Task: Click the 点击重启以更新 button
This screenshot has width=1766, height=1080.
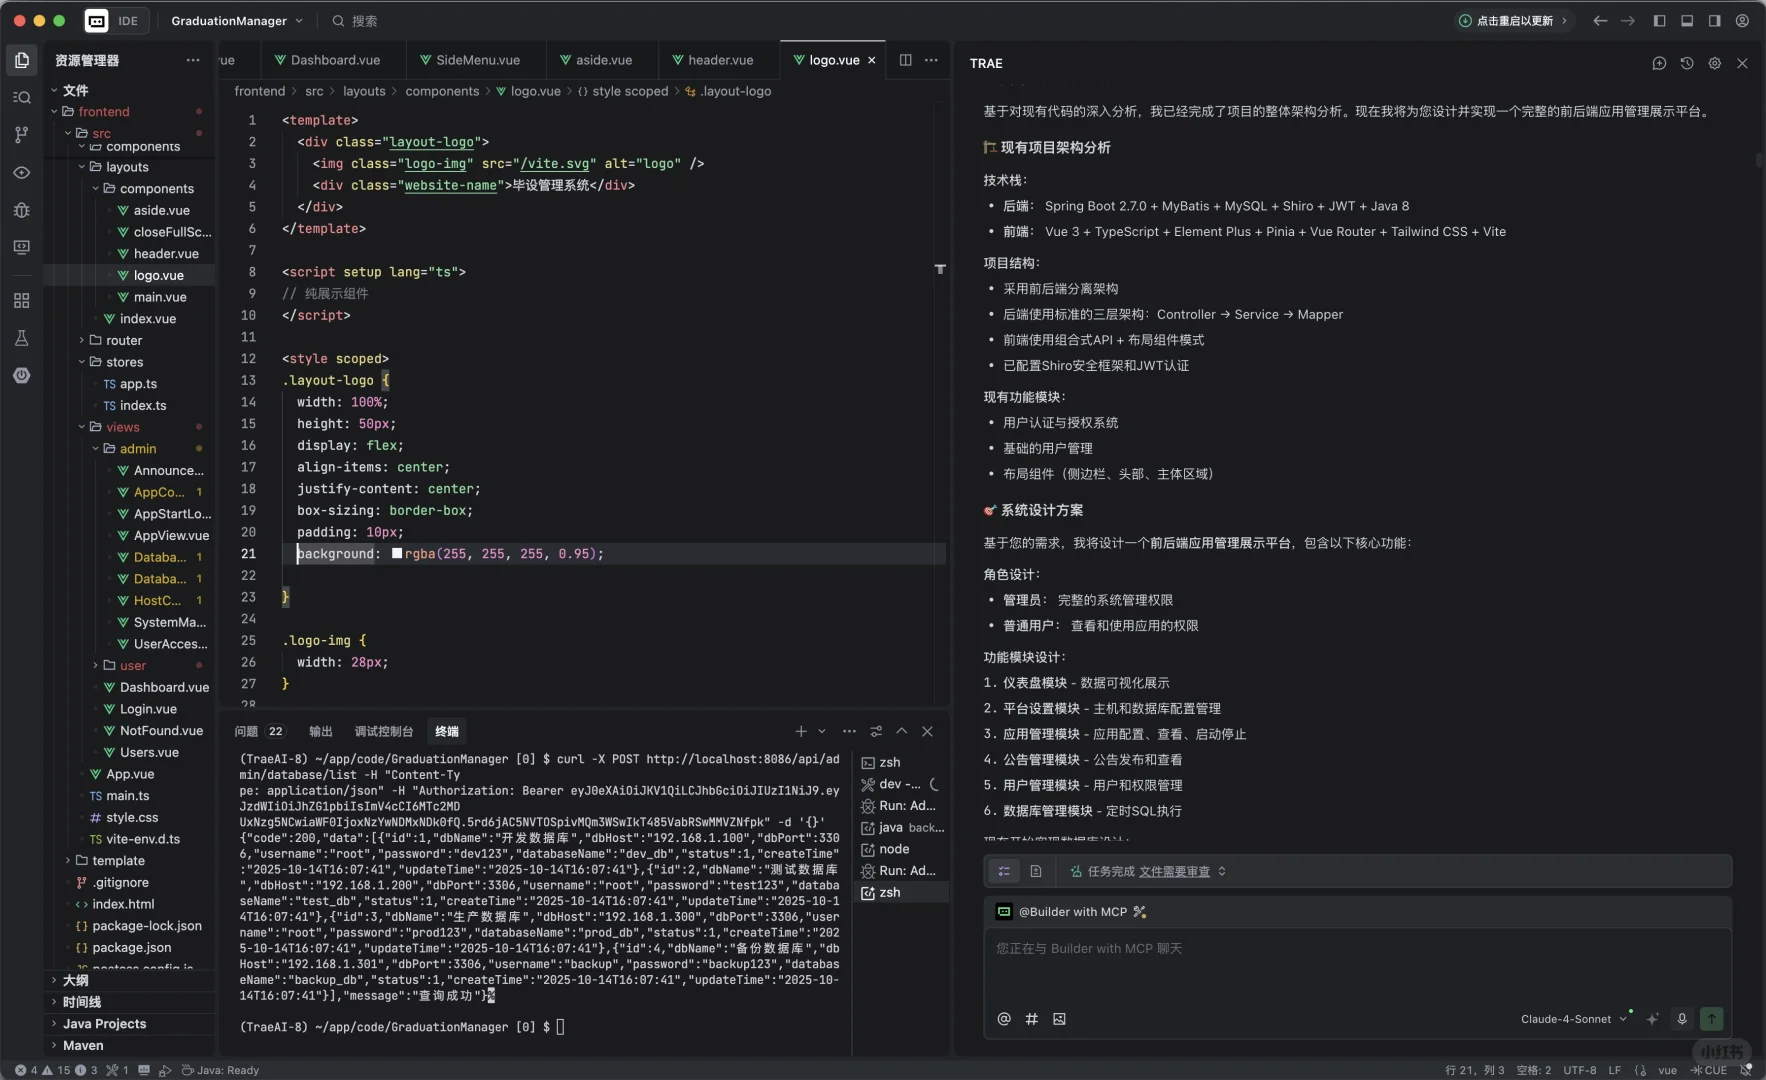Action: [1513, 20]
